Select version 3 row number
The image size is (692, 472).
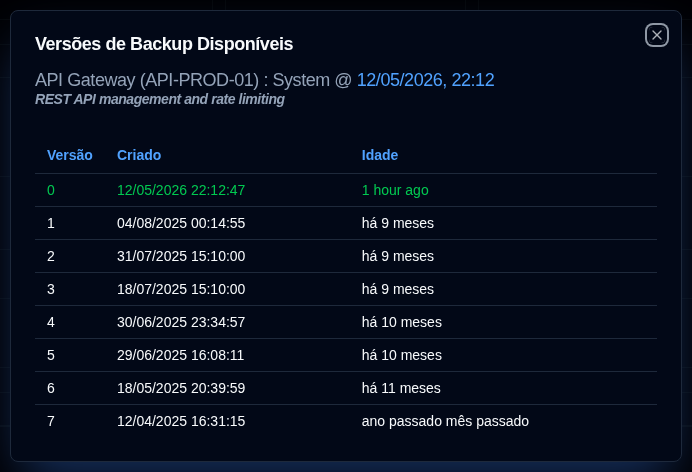[51, 289]
